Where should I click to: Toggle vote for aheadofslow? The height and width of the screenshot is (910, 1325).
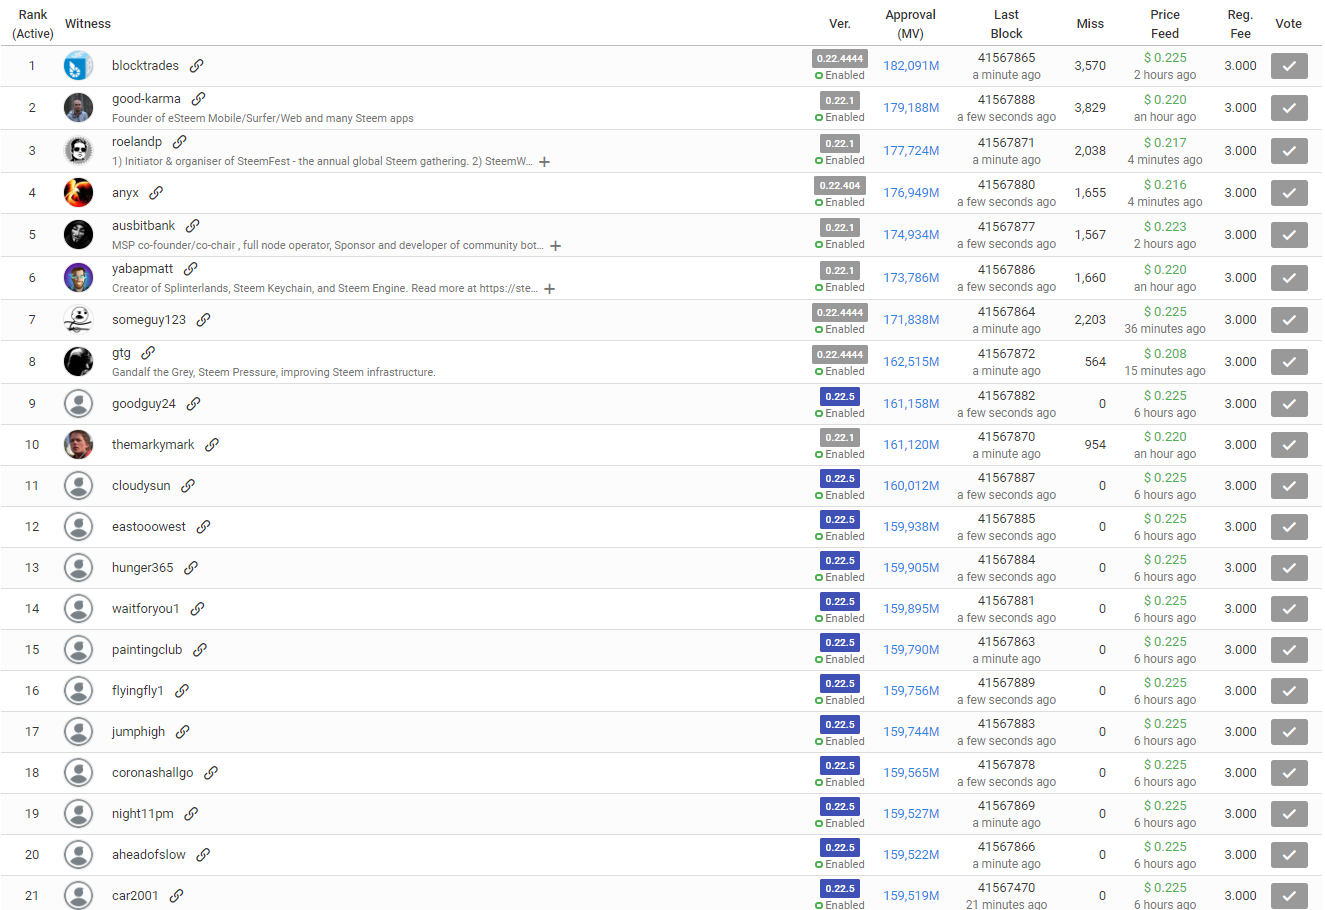pos(1289,855)
